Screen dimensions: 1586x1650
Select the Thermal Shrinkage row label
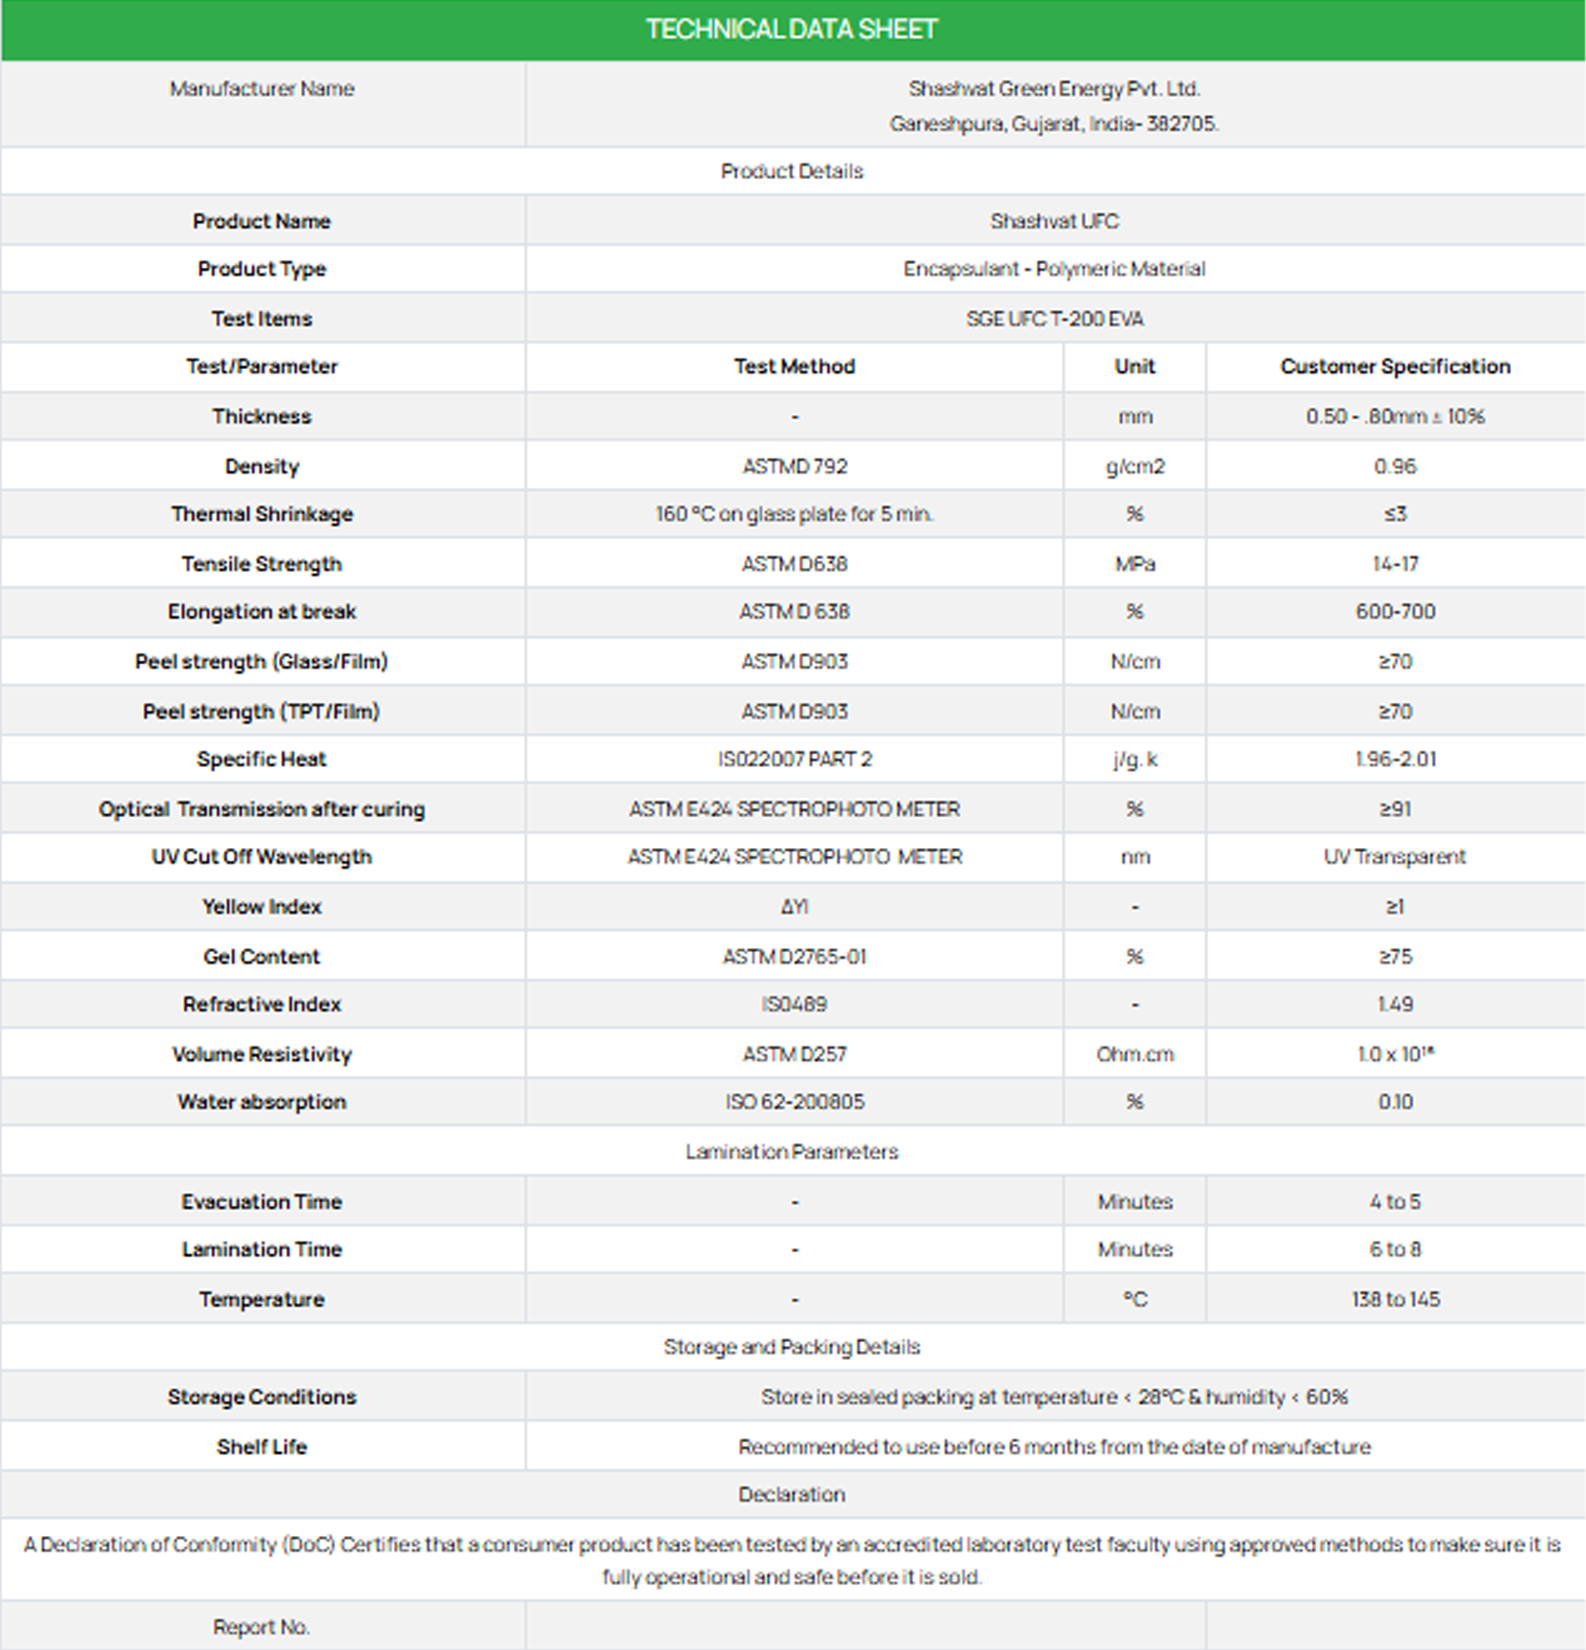click(x=262, y=514)
